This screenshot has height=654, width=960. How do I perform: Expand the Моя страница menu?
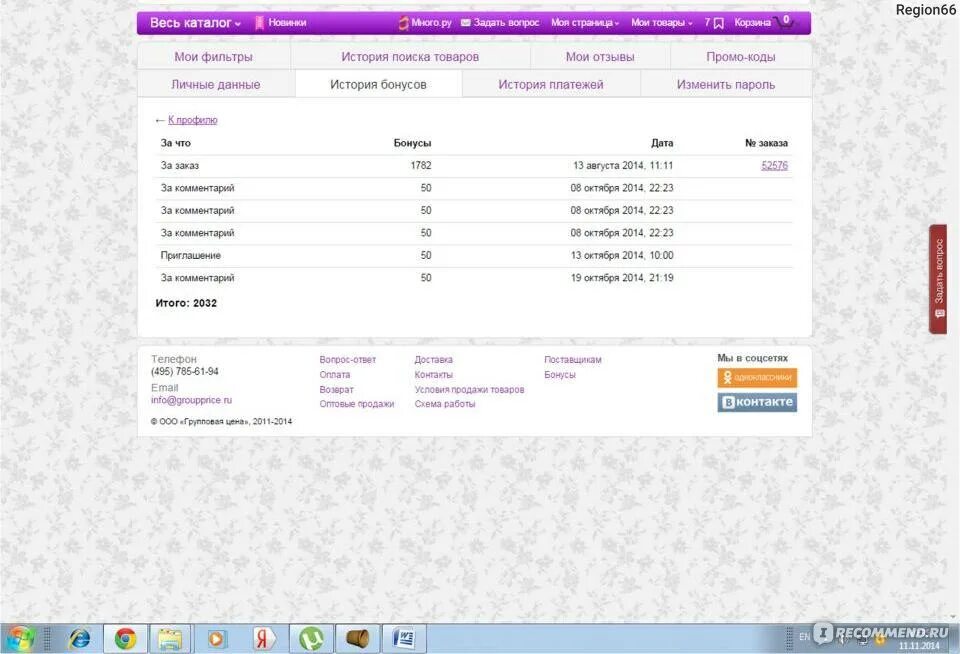585,23
